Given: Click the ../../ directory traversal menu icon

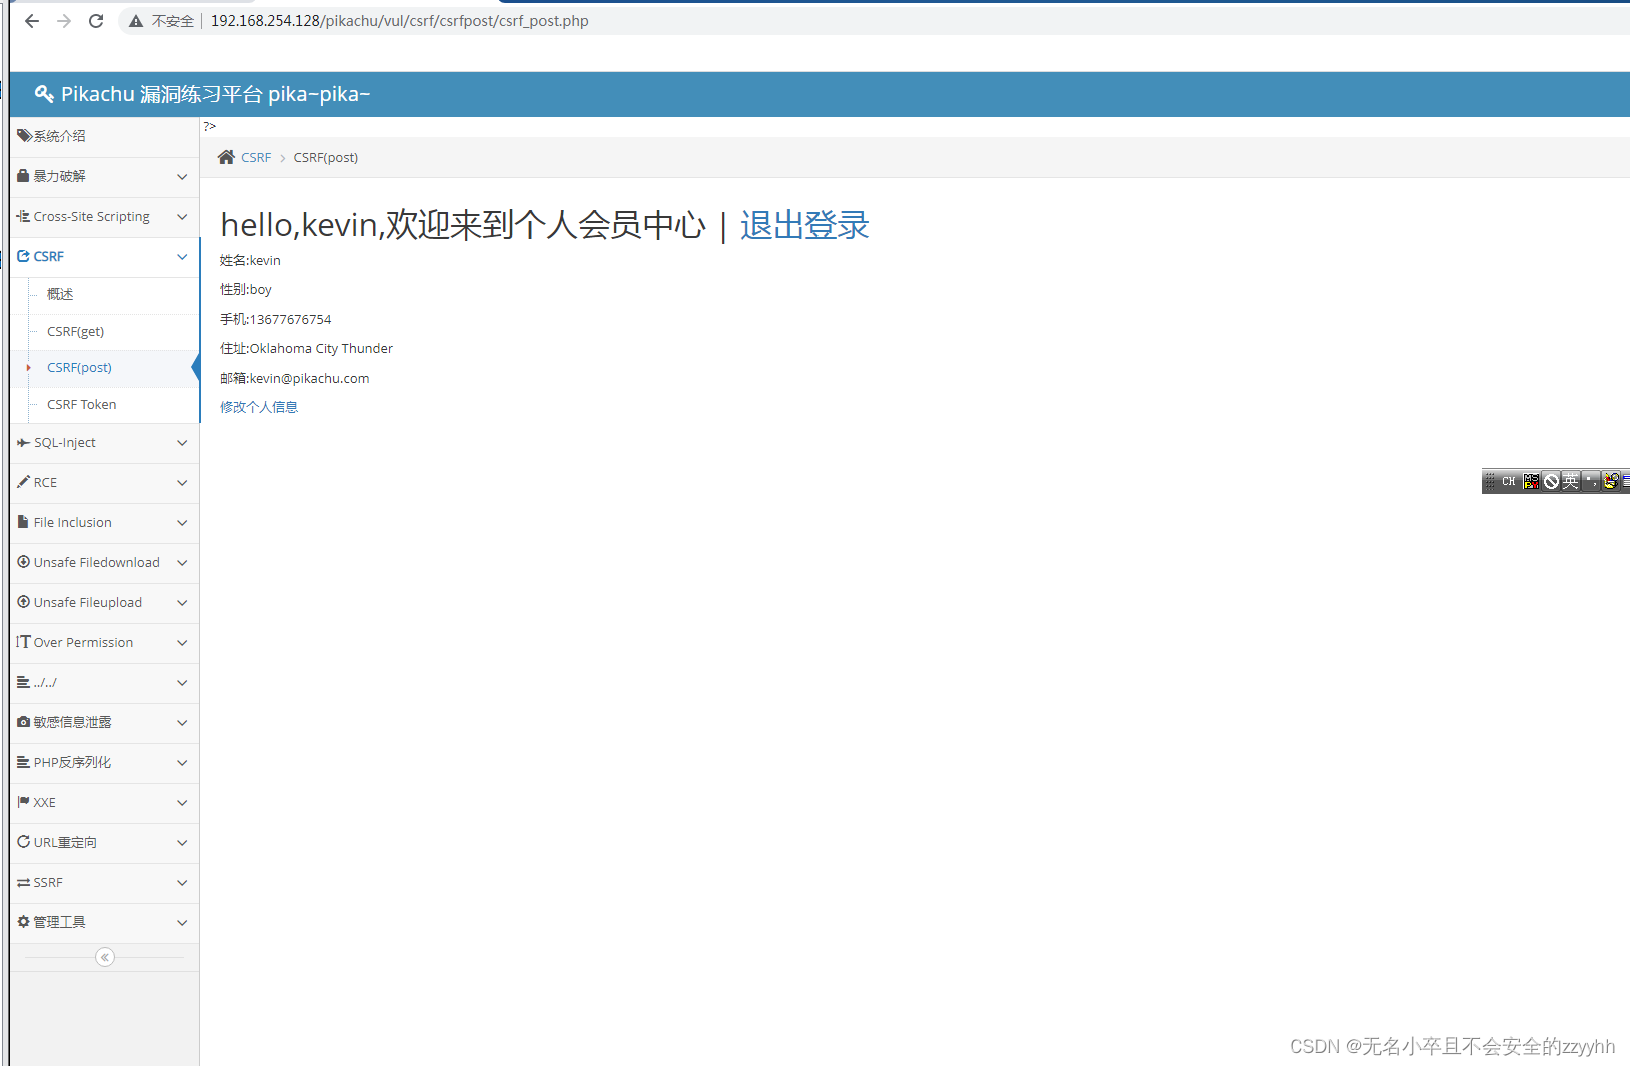Looking at the screenshot, I should pyautogui.click(x=24, y=682).
